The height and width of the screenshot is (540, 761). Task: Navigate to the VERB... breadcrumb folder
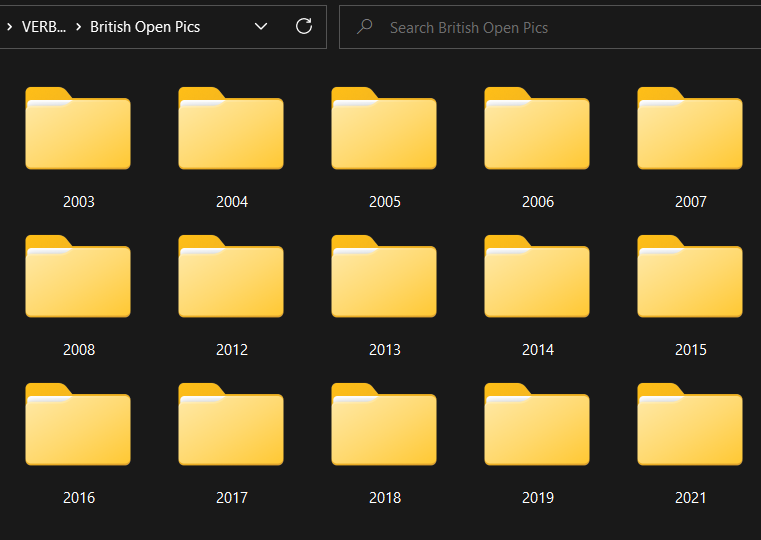click(x=44, y=27)
